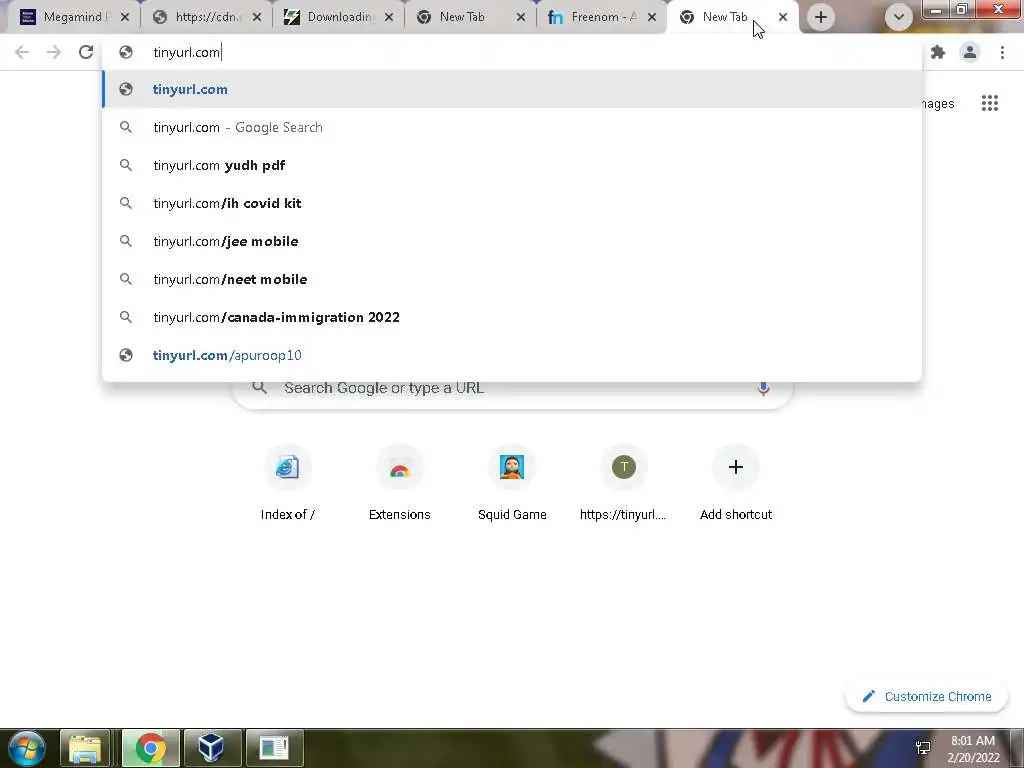Open the Extensions puzzle icon
Viewport: 1024px width, 768px height.
[x=938, y=52]
